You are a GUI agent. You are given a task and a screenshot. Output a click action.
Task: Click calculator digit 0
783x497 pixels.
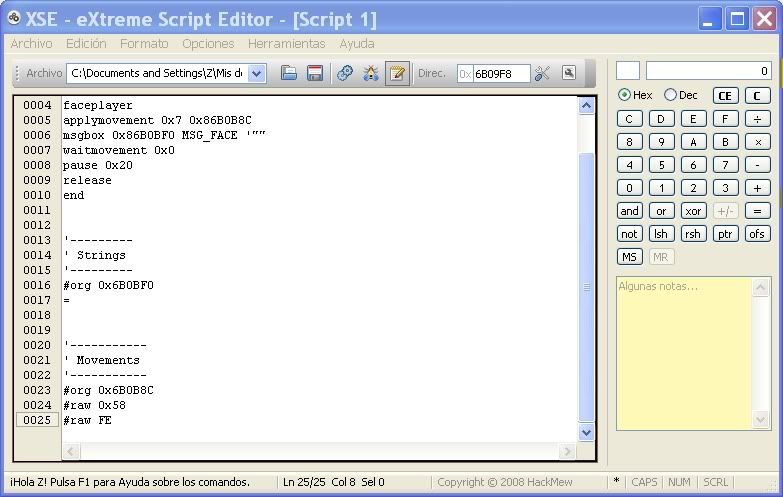pyautogui.click(x=629, y=188)
